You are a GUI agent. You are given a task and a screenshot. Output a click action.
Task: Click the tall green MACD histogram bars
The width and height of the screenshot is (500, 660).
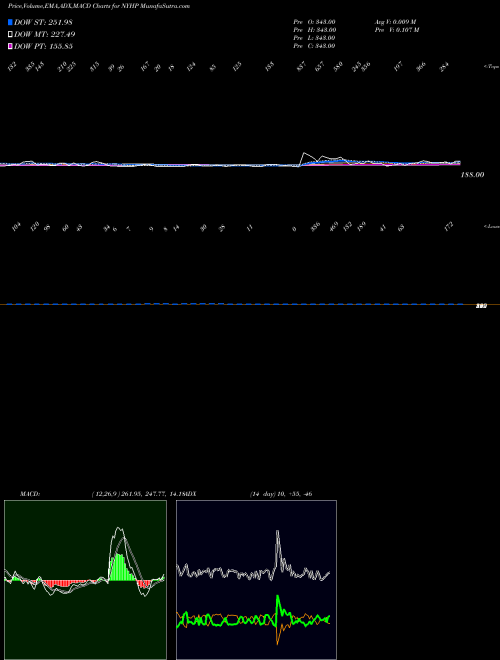tap(120, 567)
